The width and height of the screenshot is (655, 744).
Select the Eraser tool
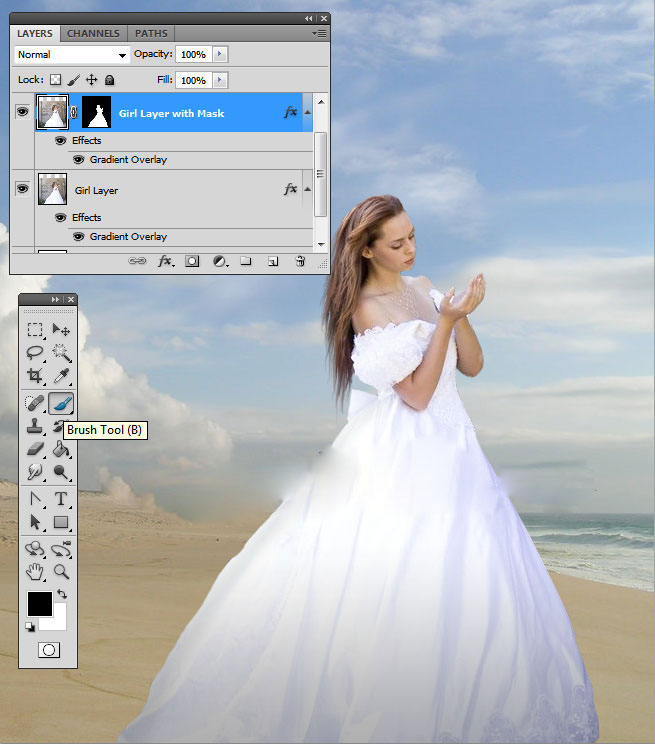pyautogui.click(x=35, y=449)
